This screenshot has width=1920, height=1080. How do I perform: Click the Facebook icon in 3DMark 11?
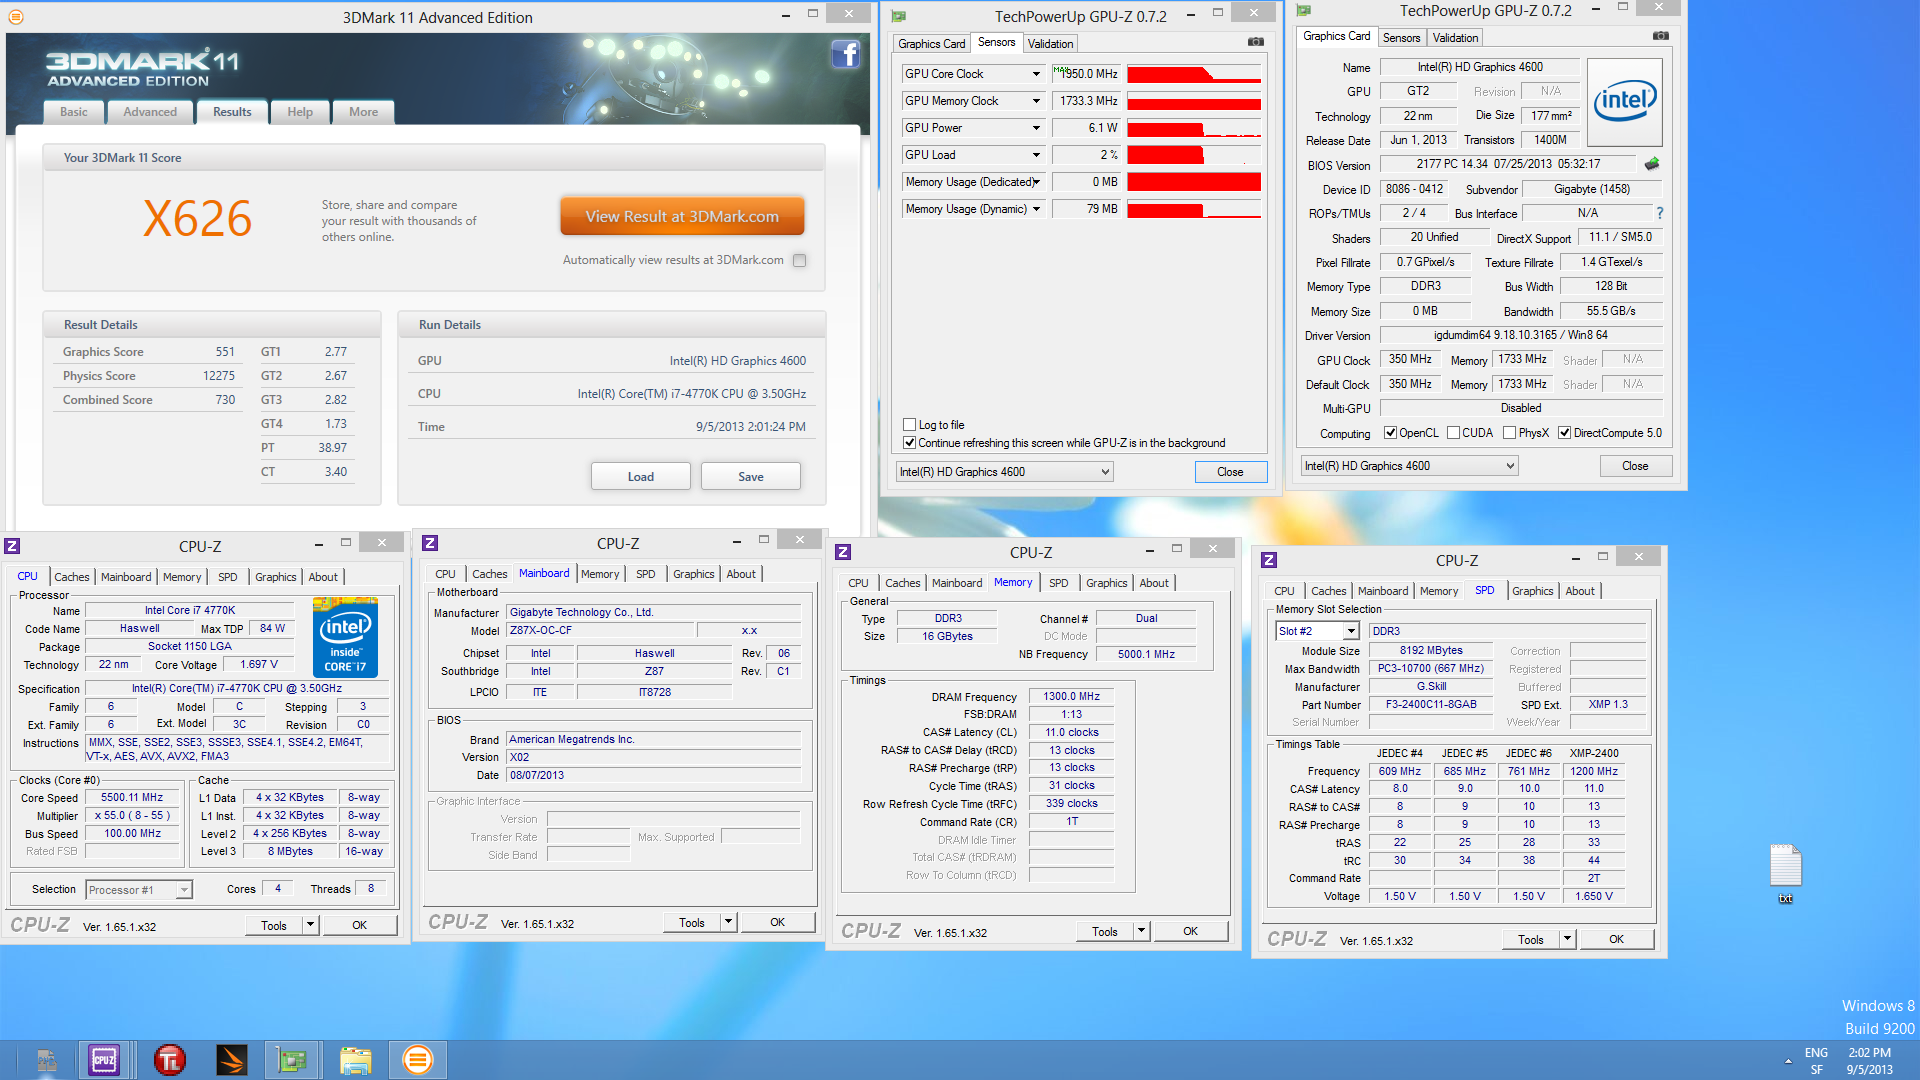coord(846,54)
